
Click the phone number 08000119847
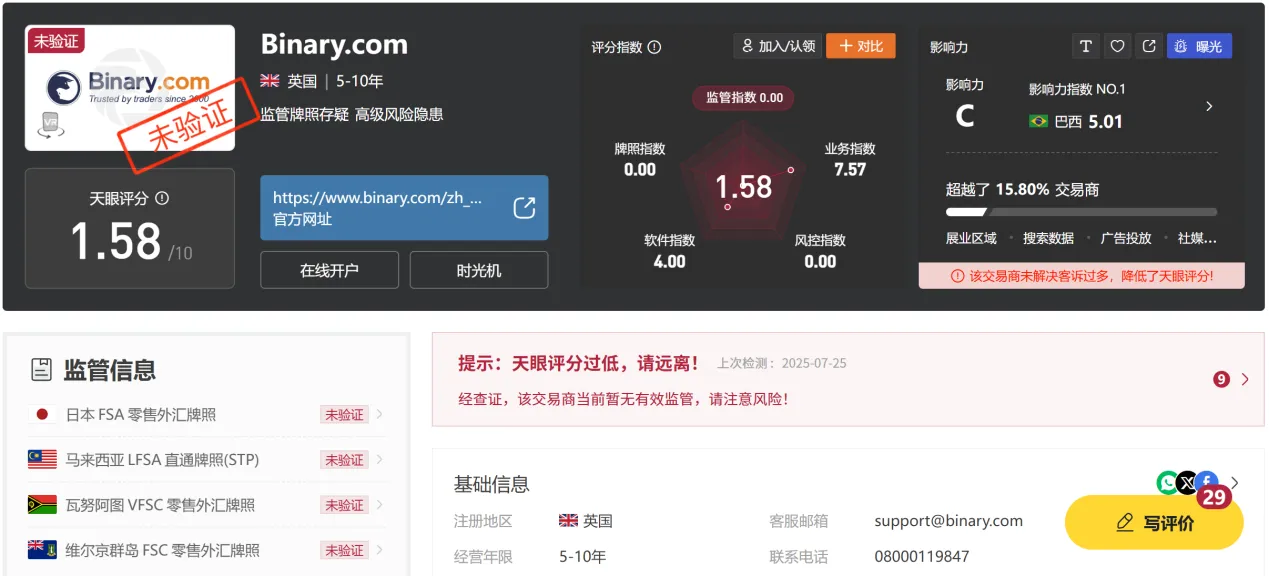(921, 556)
